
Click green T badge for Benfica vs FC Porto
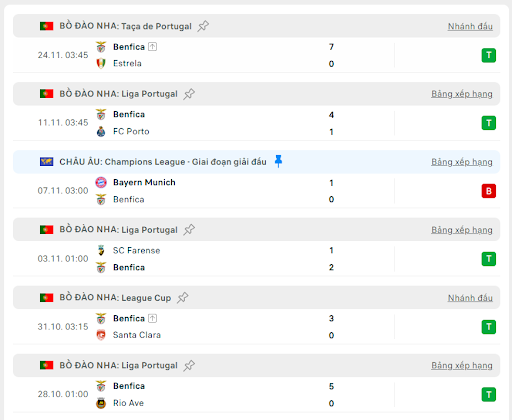coord(489,123)
